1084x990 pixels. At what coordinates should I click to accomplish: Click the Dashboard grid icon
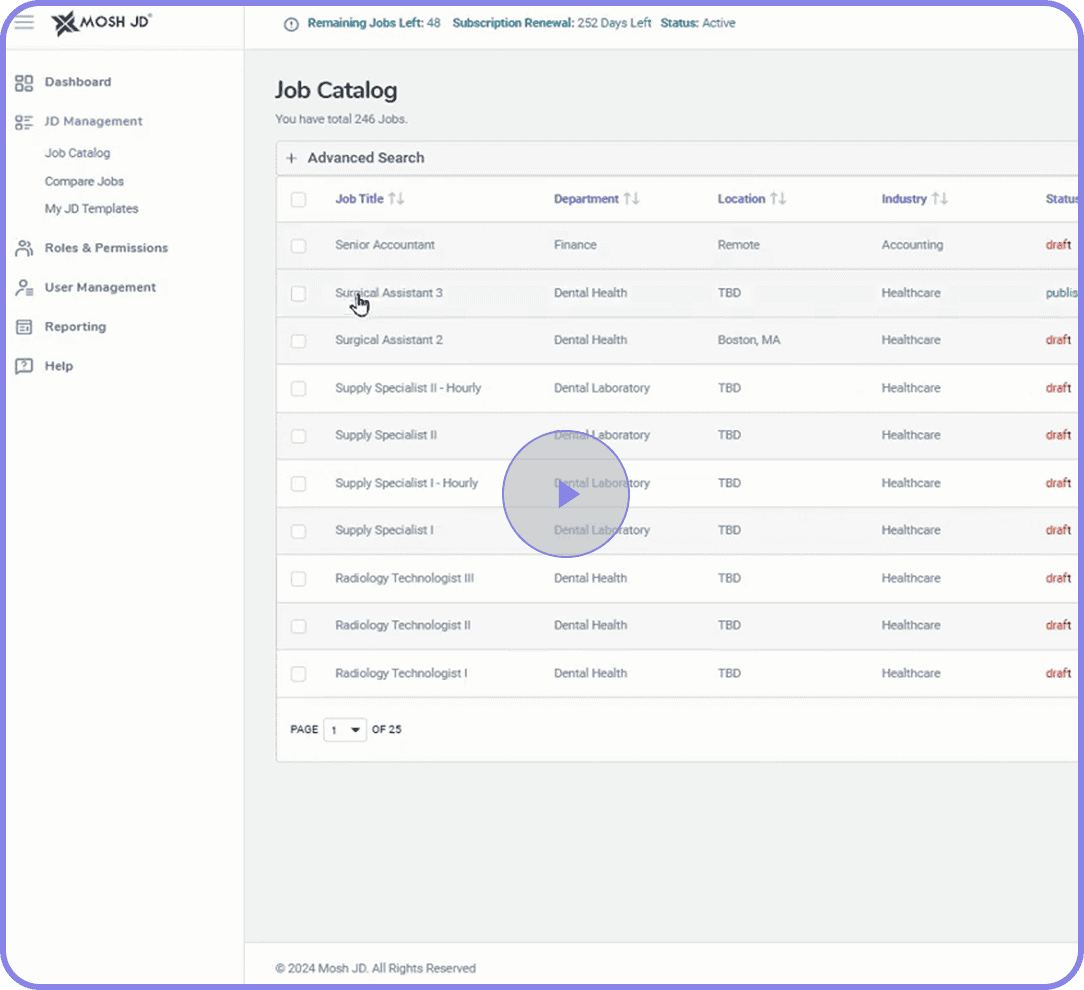pos(24,83)
